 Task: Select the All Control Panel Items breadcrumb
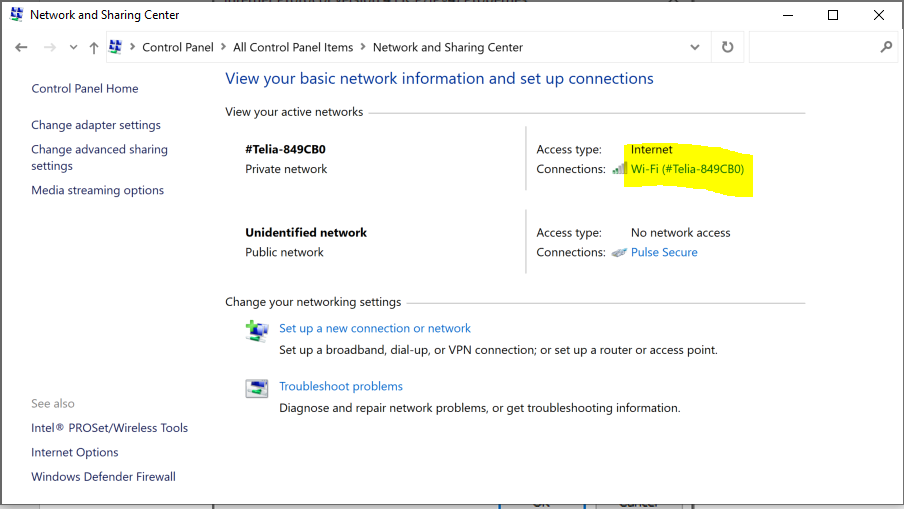[293, 47]
